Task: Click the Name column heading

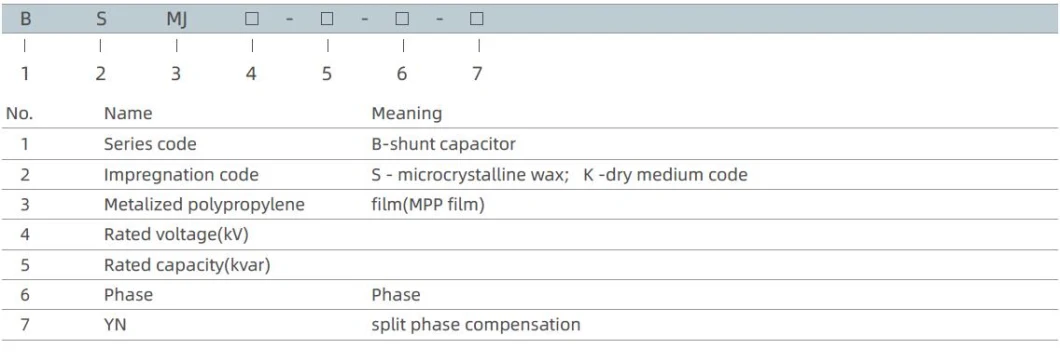Action: tap(128, 114)
